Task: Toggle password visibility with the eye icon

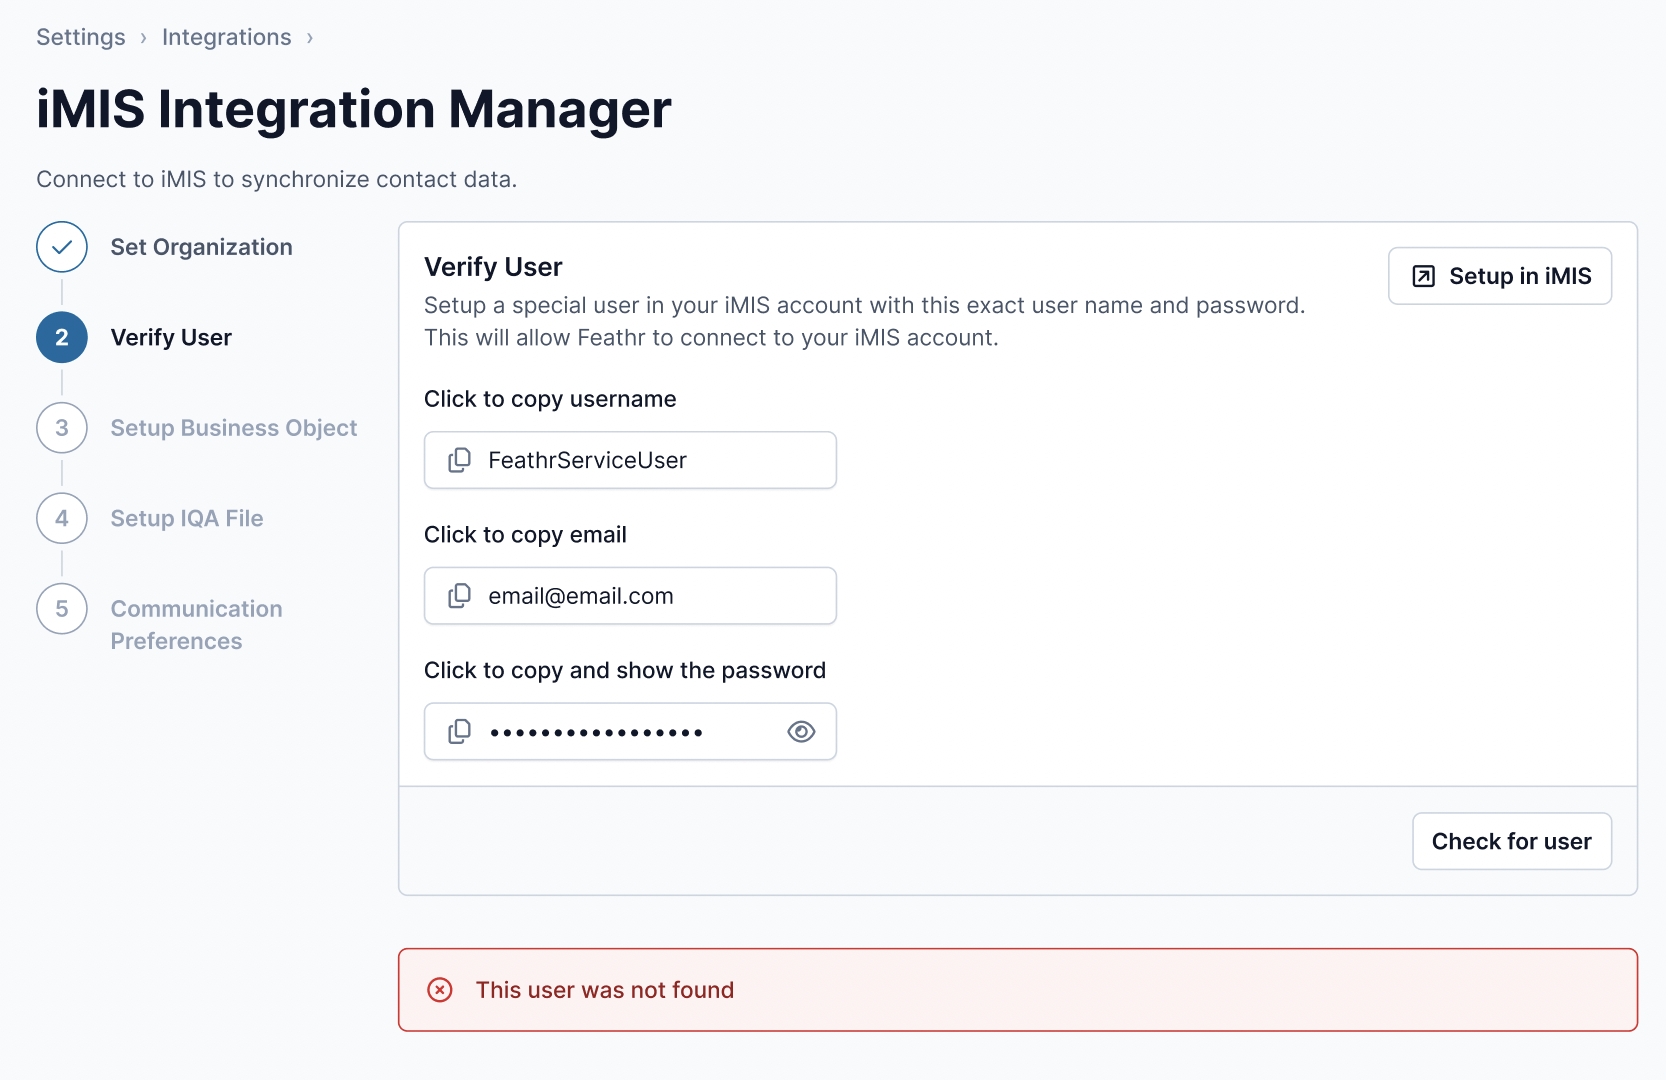Action: [801, 732]
